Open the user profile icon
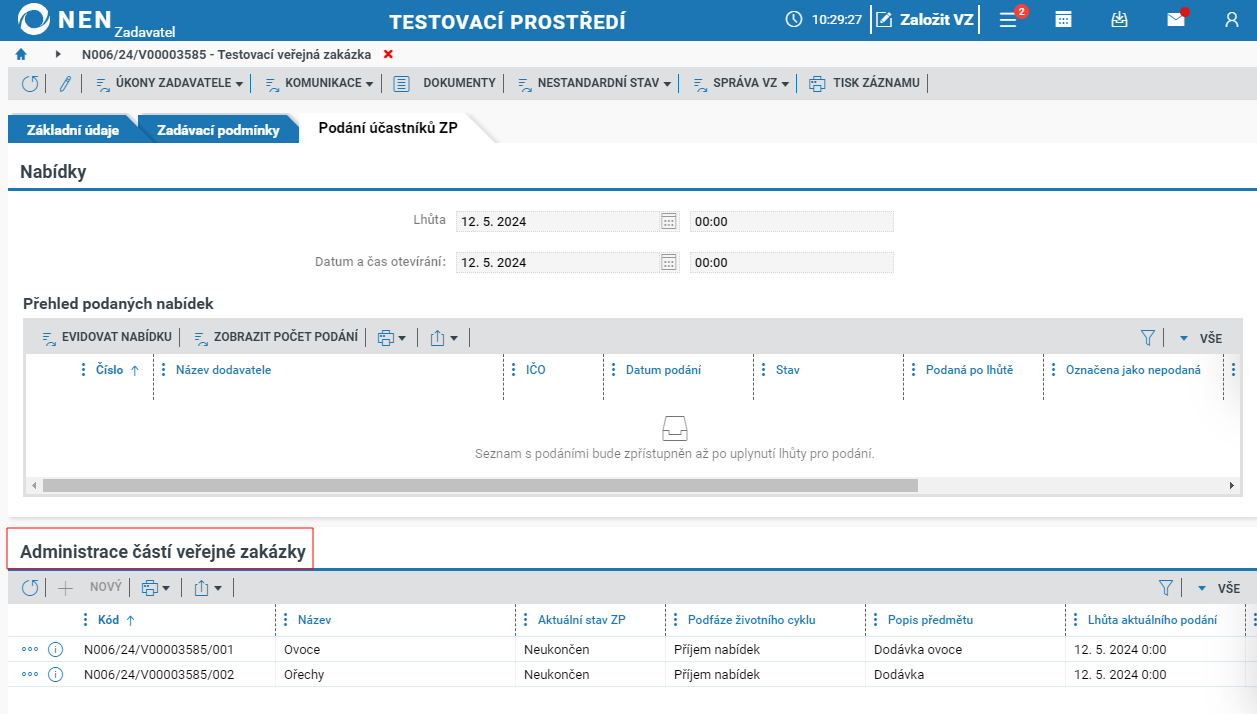The width and height of the screenshot is (1257, 714). [1232, 19]
